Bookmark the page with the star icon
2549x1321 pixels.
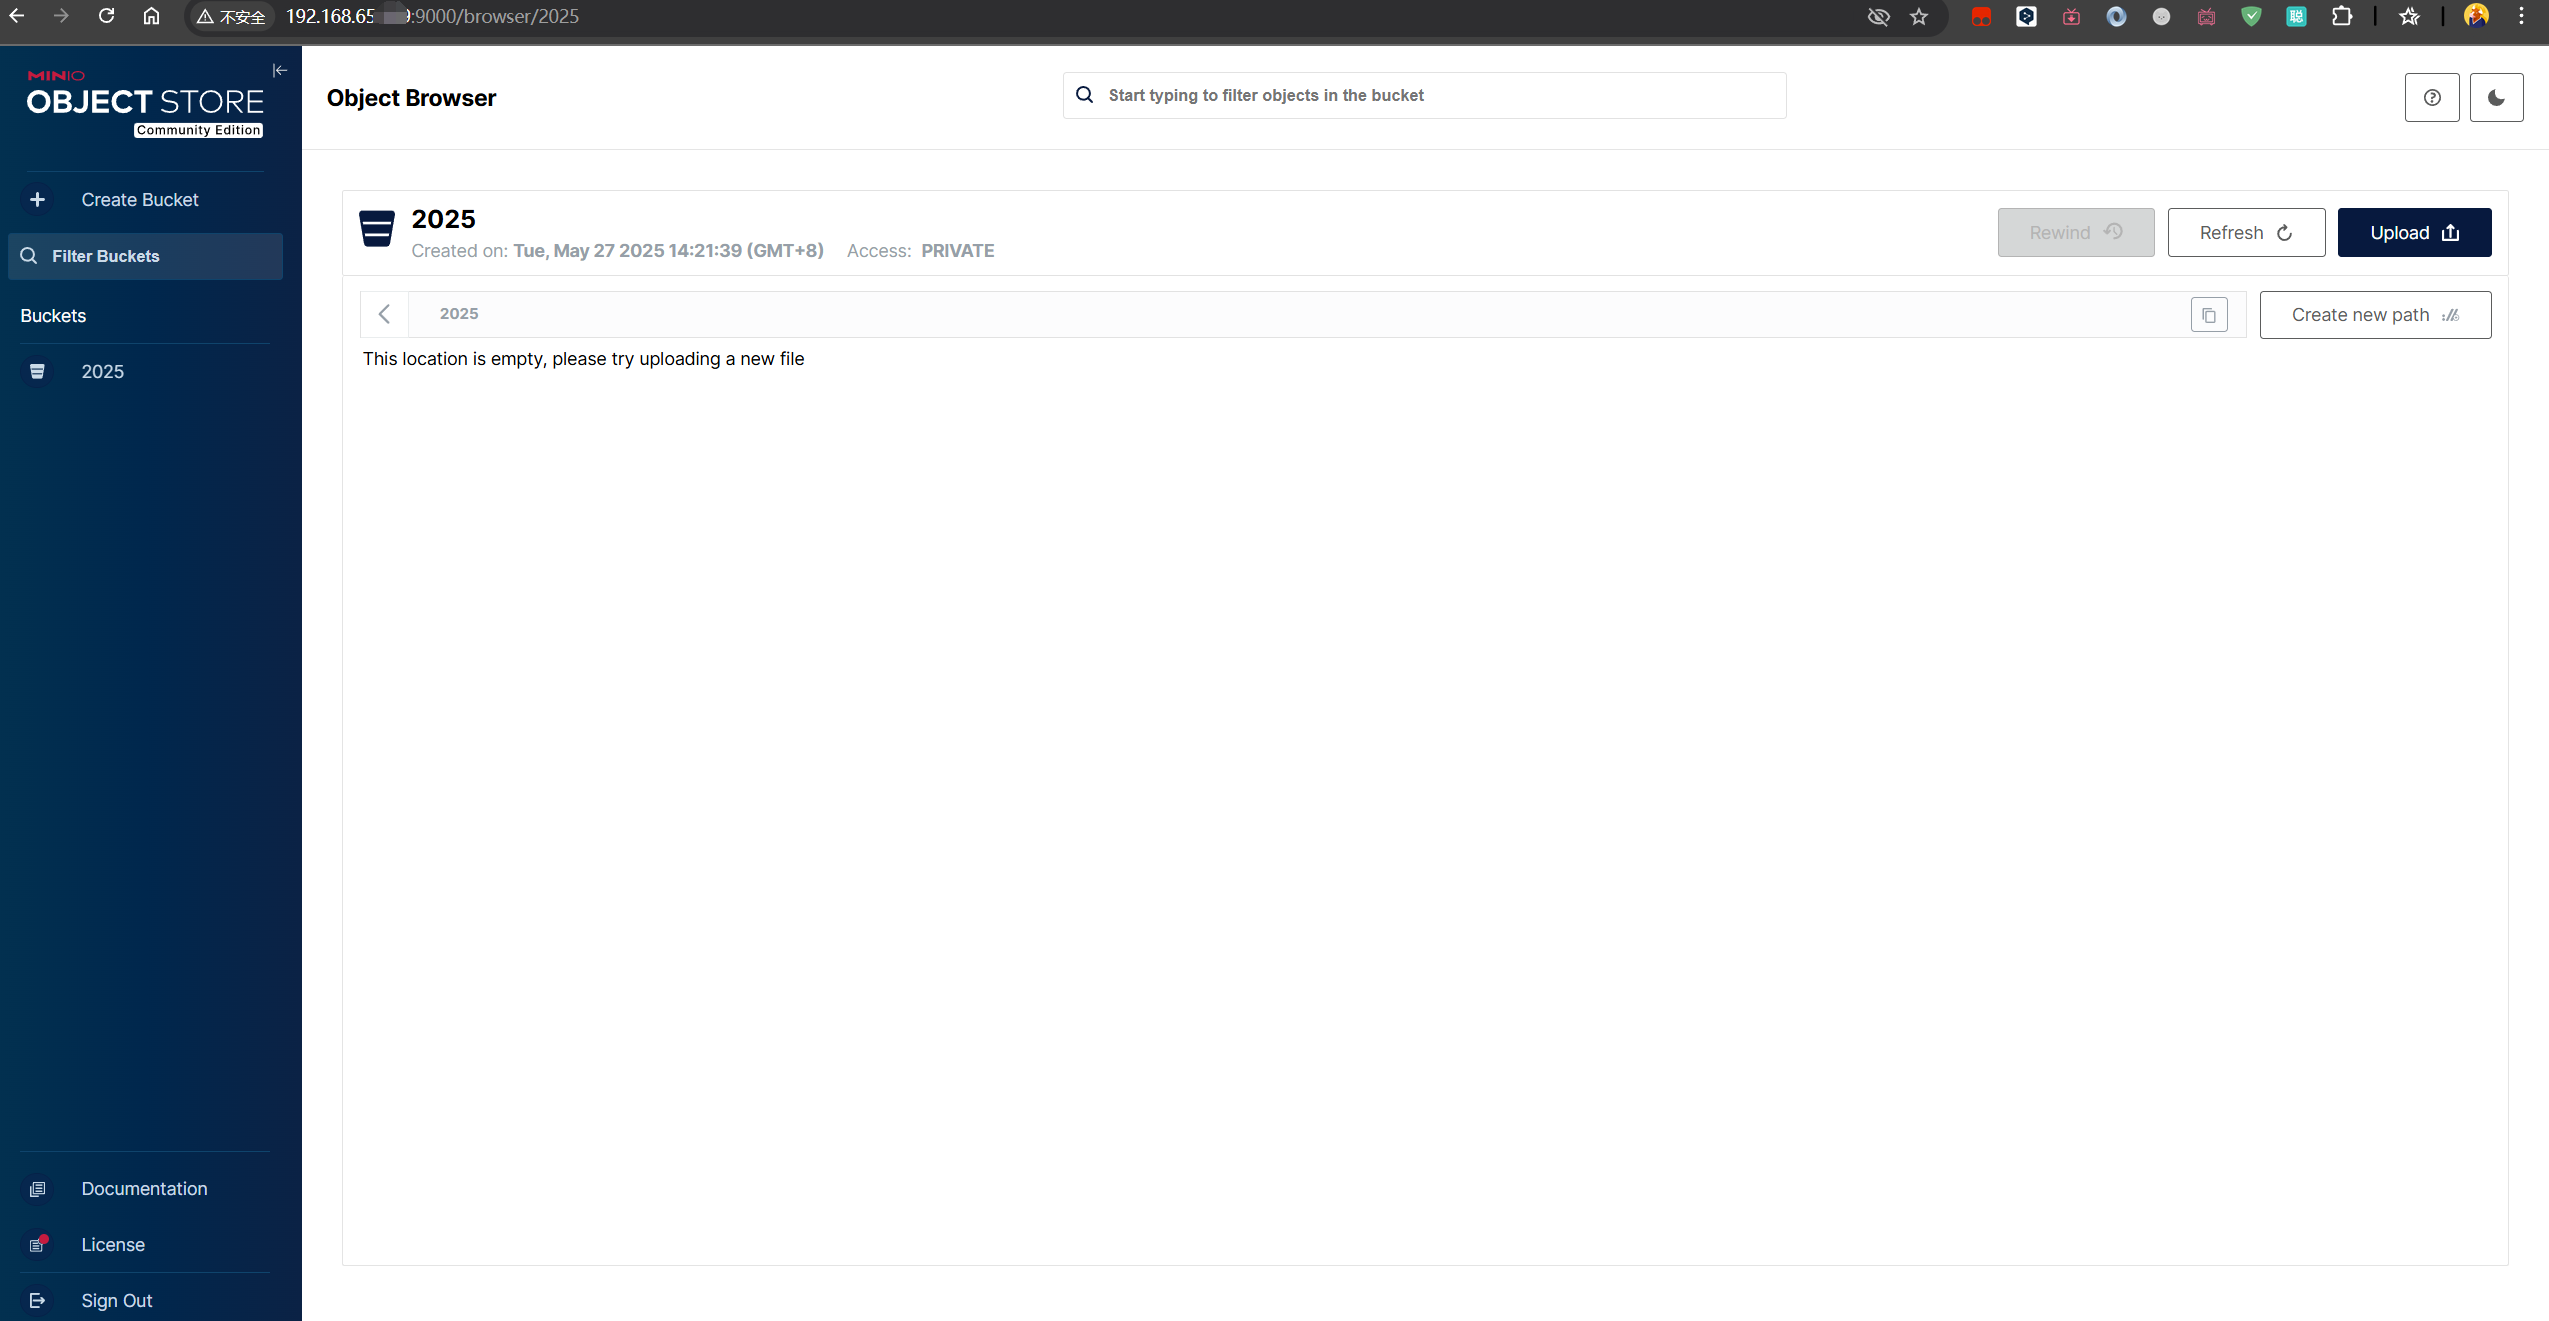point(1919,16)
